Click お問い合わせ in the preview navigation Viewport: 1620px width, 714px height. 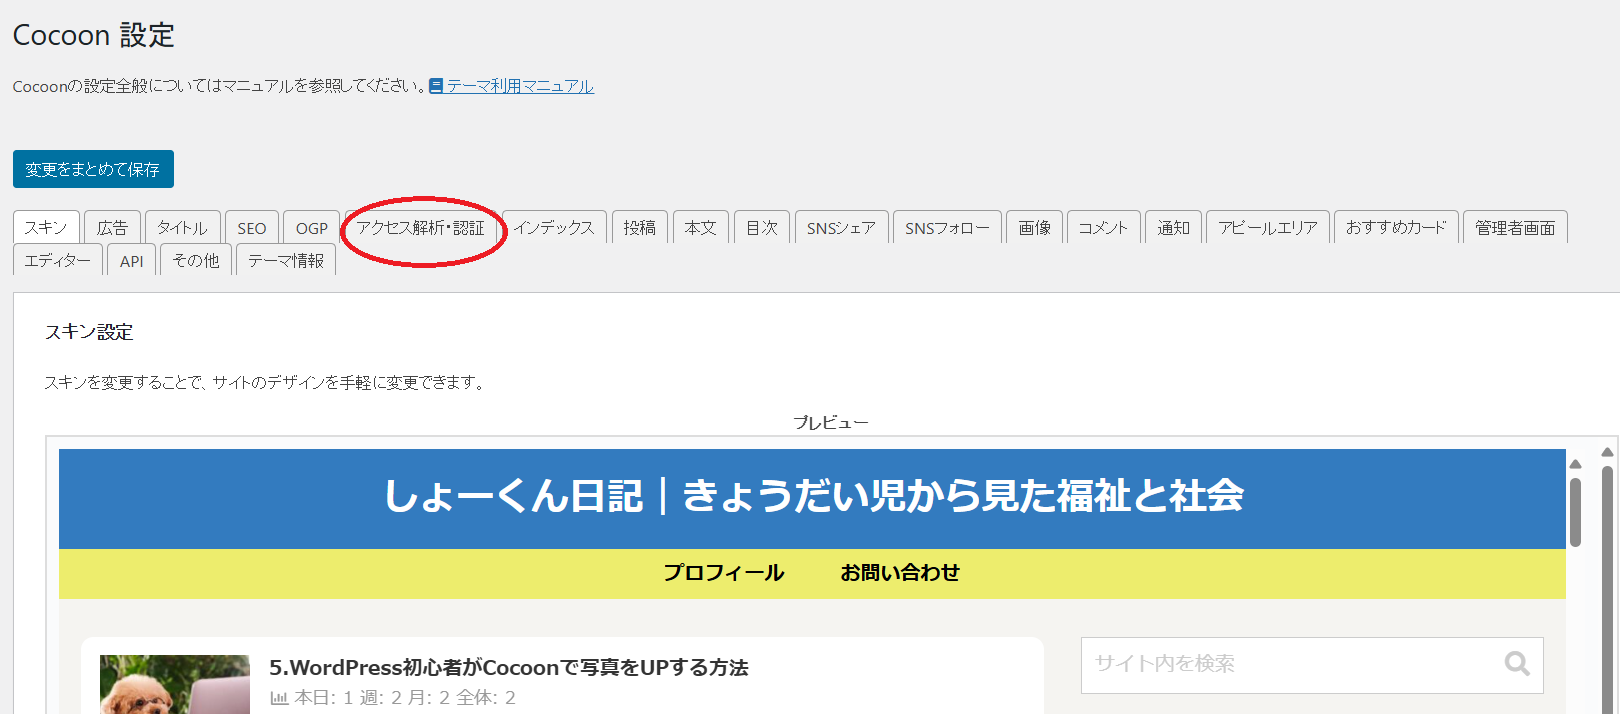[899, 573]
